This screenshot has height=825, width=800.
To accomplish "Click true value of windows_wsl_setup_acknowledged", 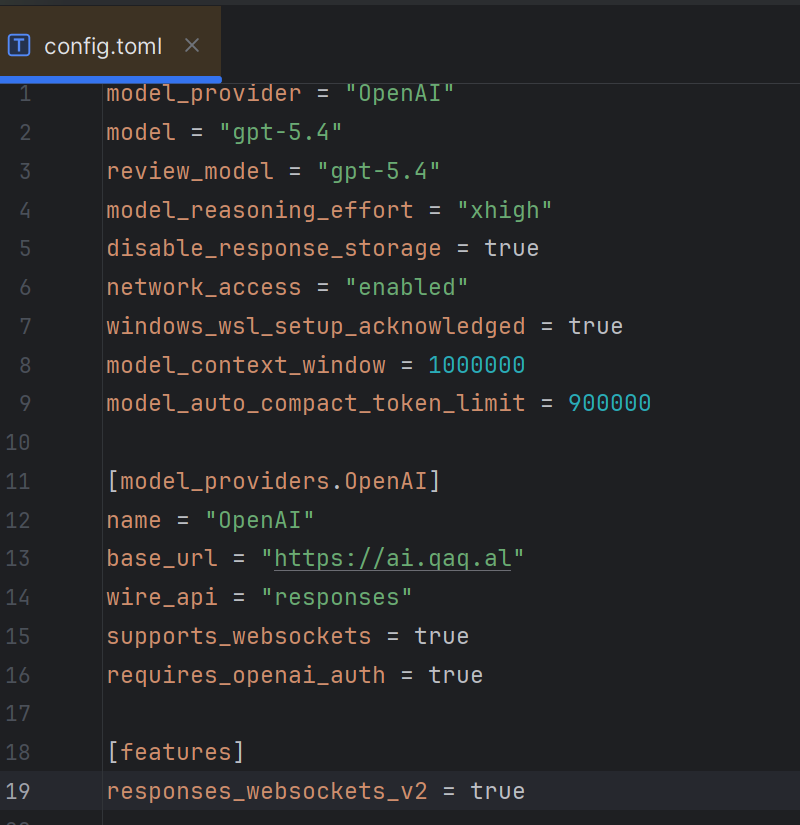I will [596, 326].
